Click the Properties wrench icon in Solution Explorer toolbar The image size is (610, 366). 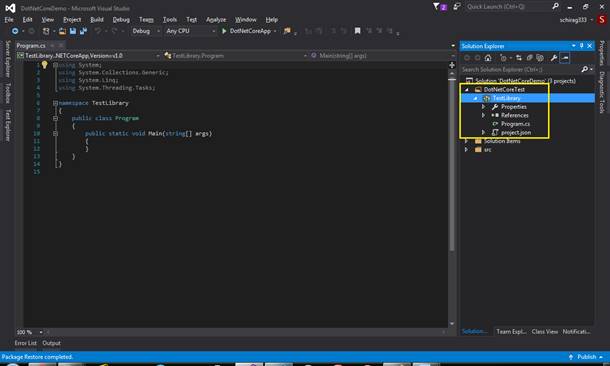pos(554,58)
